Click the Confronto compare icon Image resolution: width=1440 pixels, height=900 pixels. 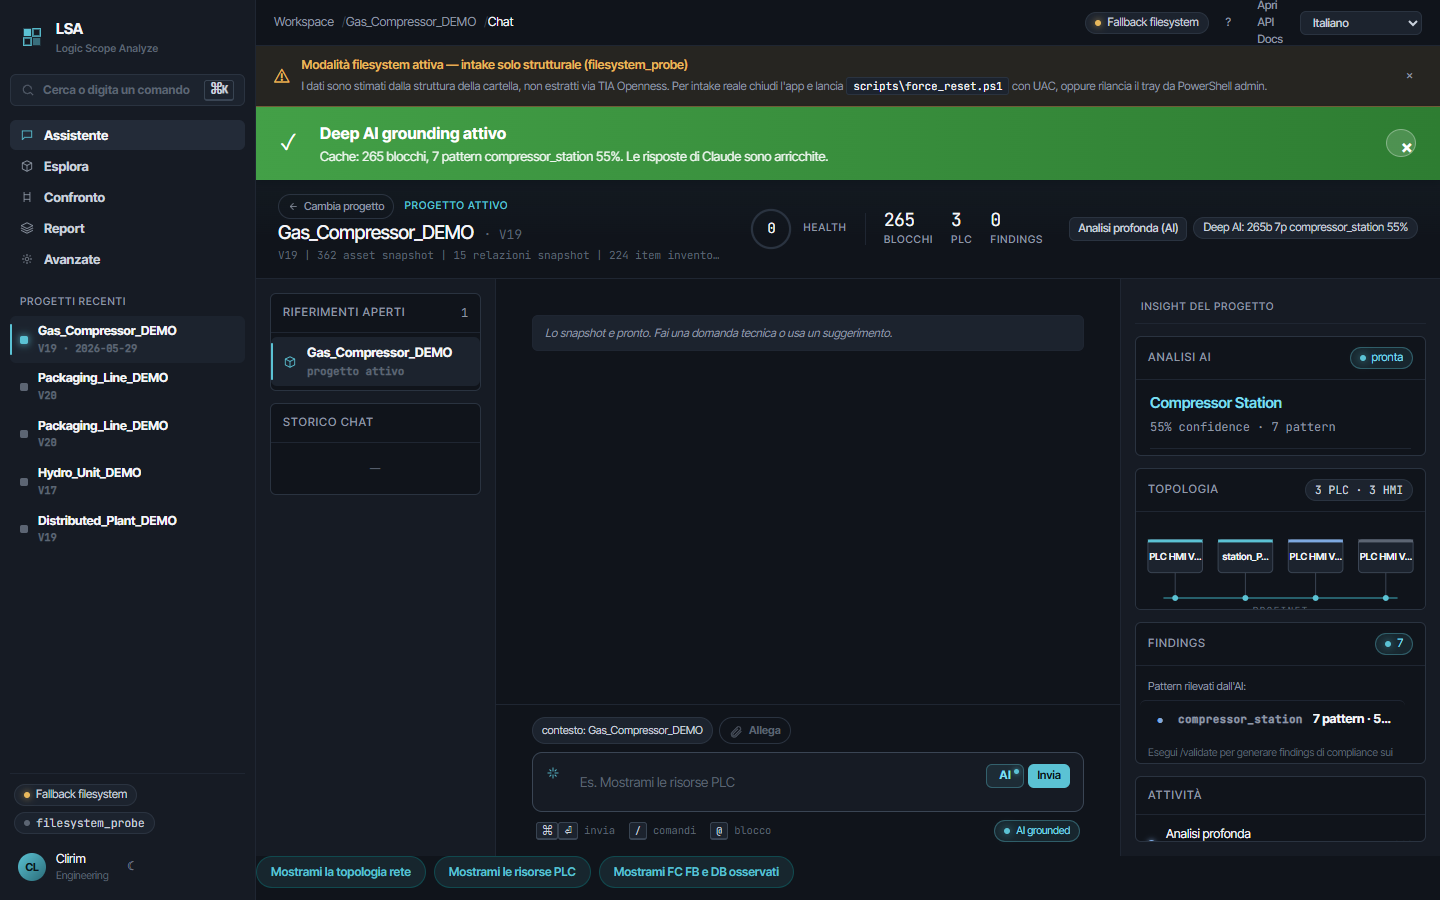[27, 197]
